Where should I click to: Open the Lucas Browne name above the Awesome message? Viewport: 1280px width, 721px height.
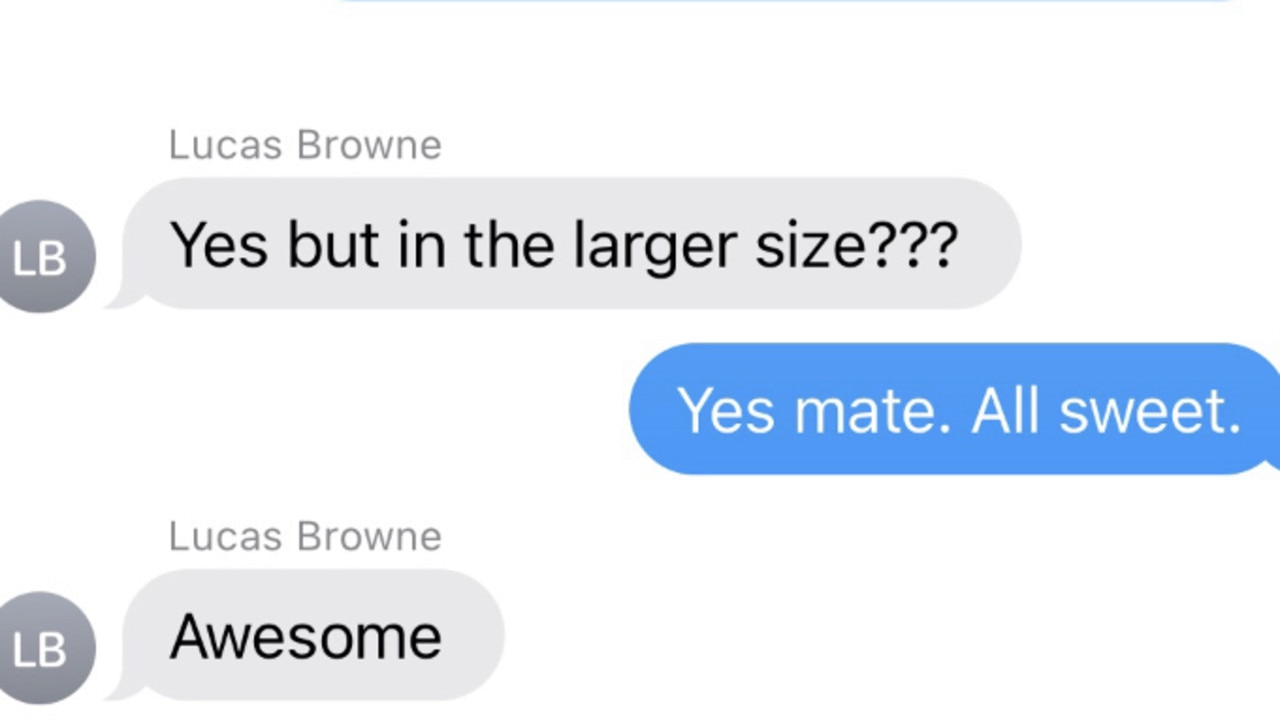coord(305,537)
